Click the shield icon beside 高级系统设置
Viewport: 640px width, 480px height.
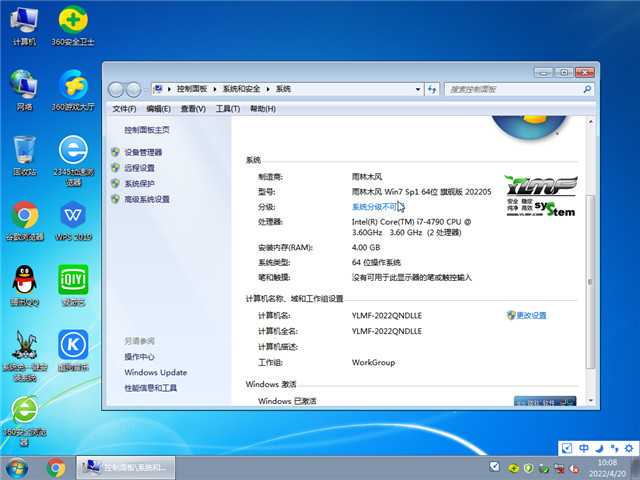point(115,199)
